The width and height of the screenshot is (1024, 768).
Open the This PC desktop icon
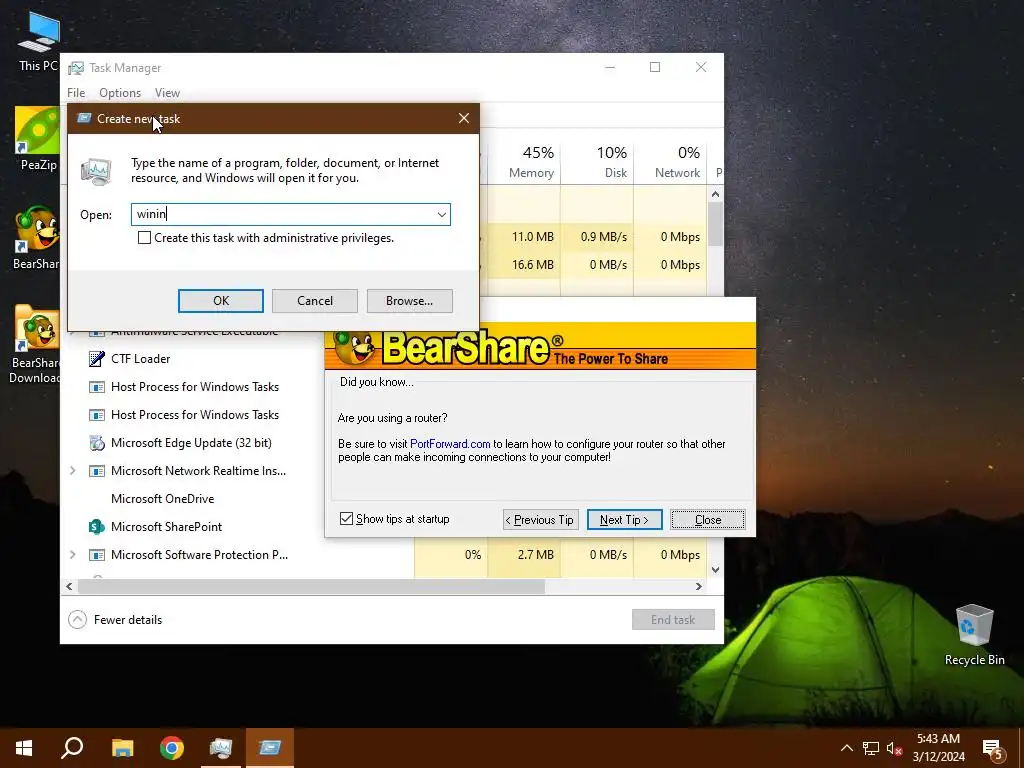pyautogui.click(x=39, y=39)
